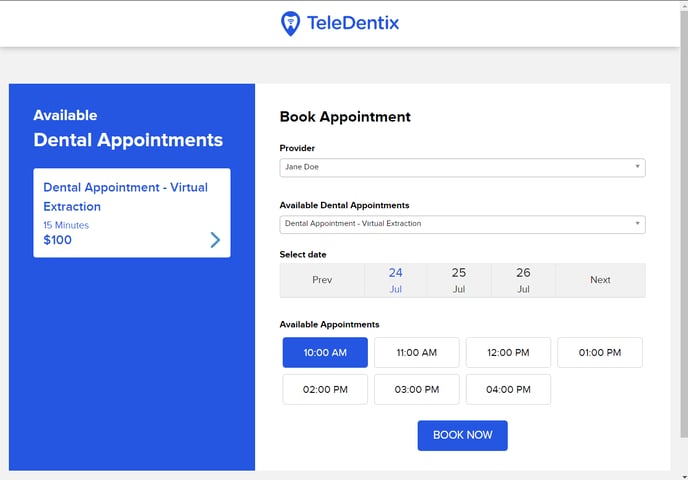Pick the 01:00 PM appointment slot
Viewport: 688px width, 480px height.
click(x=600, y=352)
